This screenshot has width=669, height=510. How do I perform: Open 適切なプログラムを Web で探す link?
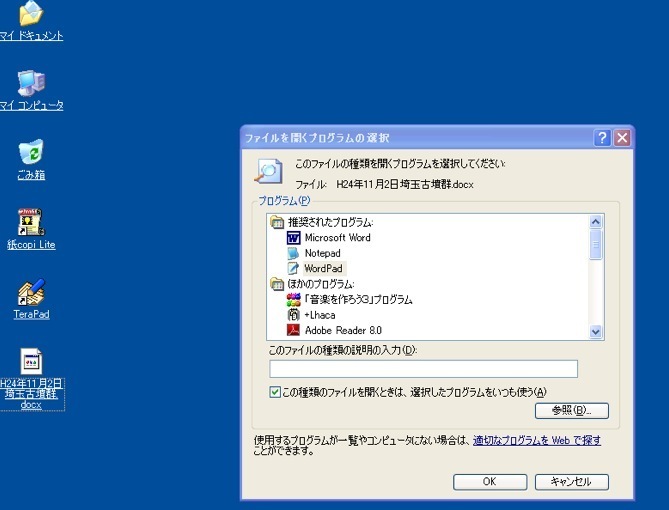(x=537, y=440)
